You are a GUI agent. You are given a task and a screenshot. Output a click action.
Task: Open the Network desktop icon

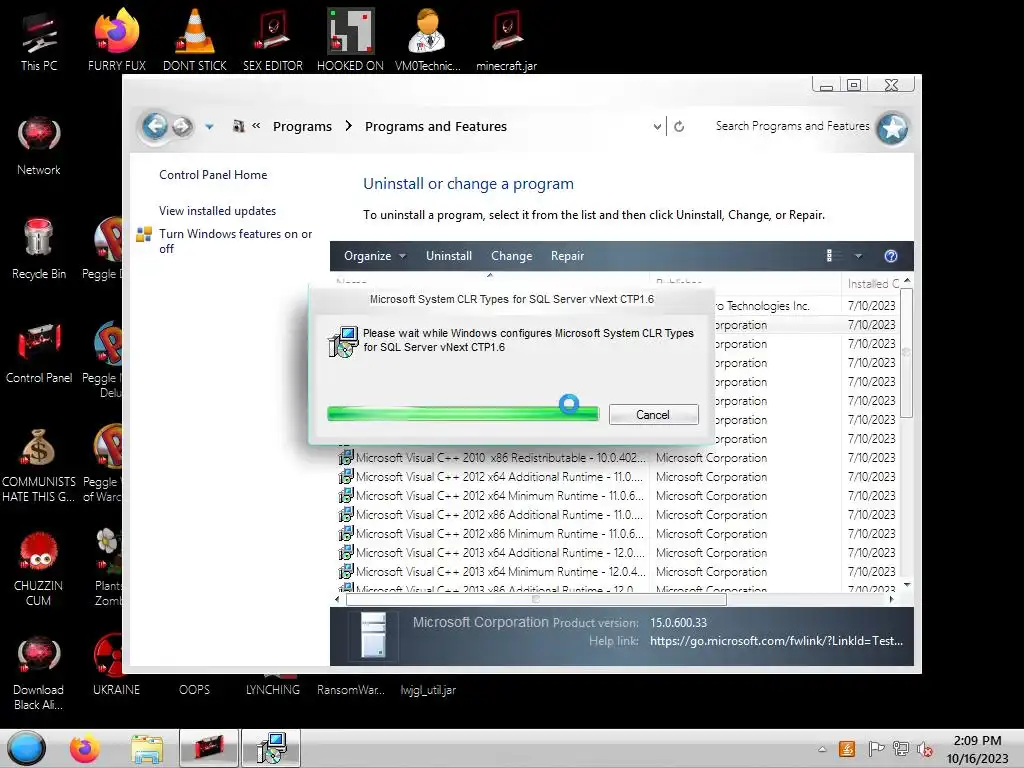pos(39,146)
